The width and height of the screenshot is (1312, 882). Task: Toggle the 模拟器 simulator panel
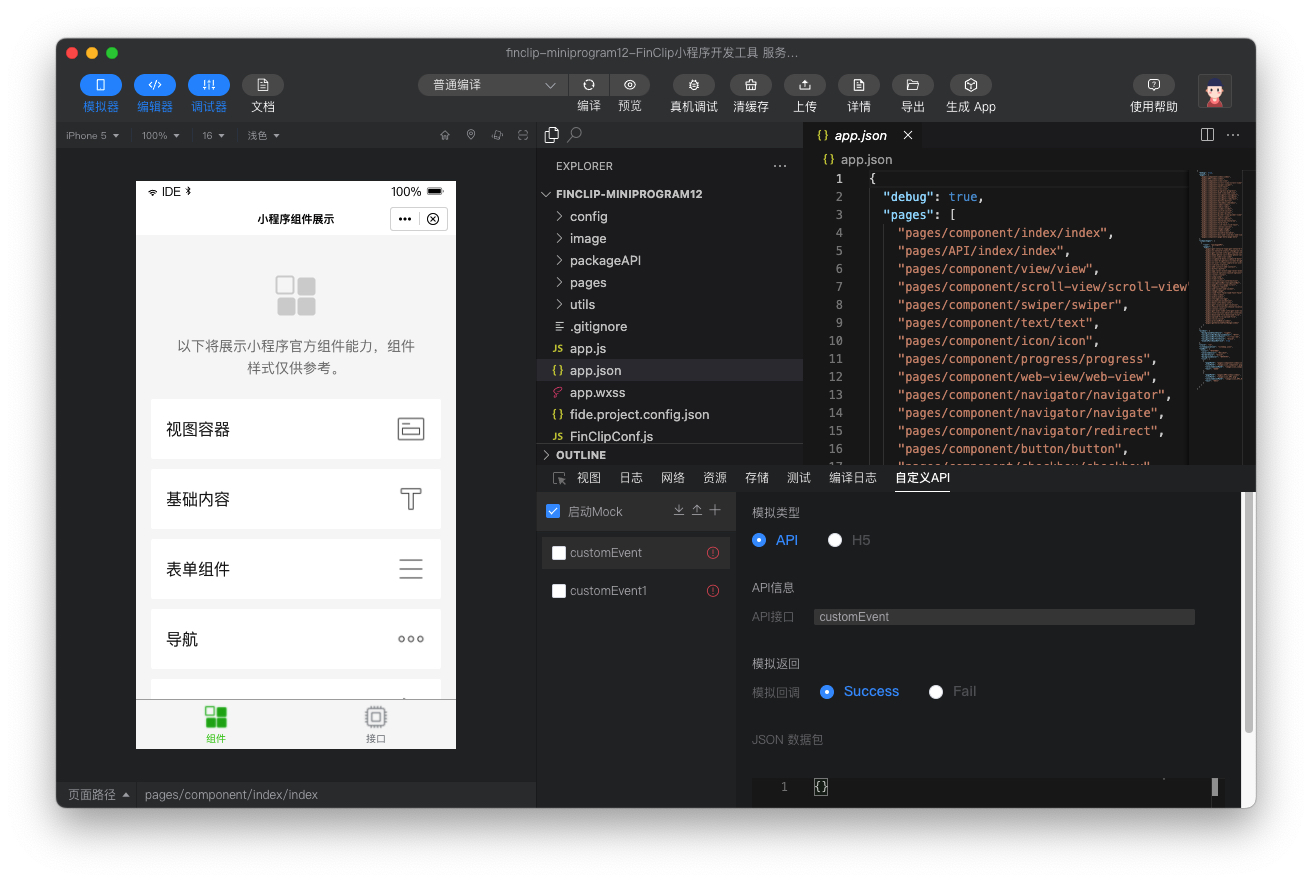pyautogui.click(x=101, y=85)
